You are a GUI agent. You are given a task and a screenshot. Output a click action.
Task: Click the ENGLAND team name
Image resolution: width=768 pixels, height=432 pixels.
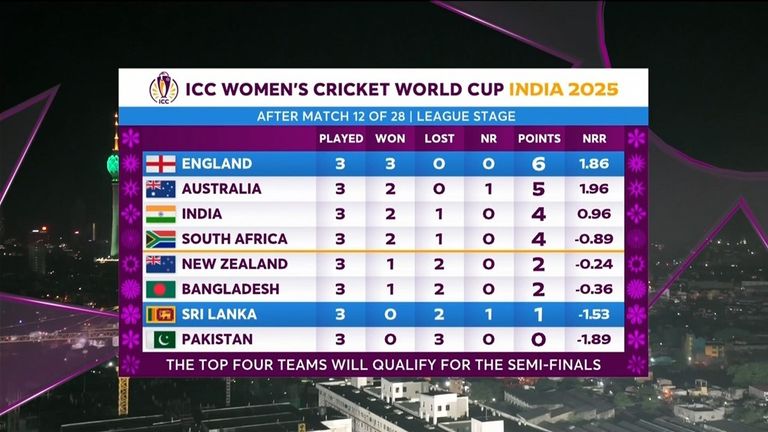point(217,163)
